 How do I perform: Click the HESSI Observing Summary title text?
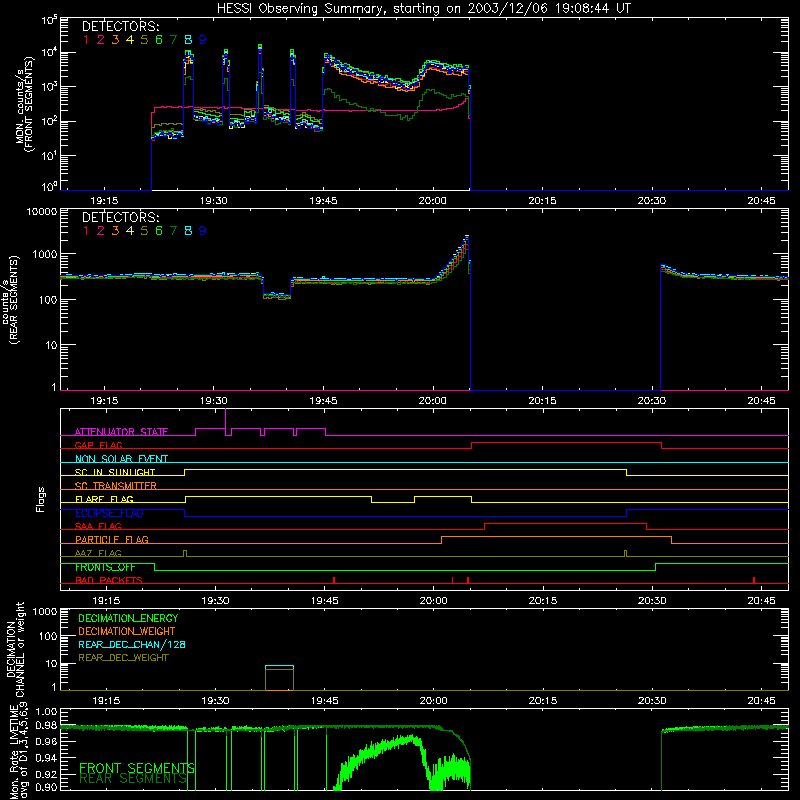point(424,9)
